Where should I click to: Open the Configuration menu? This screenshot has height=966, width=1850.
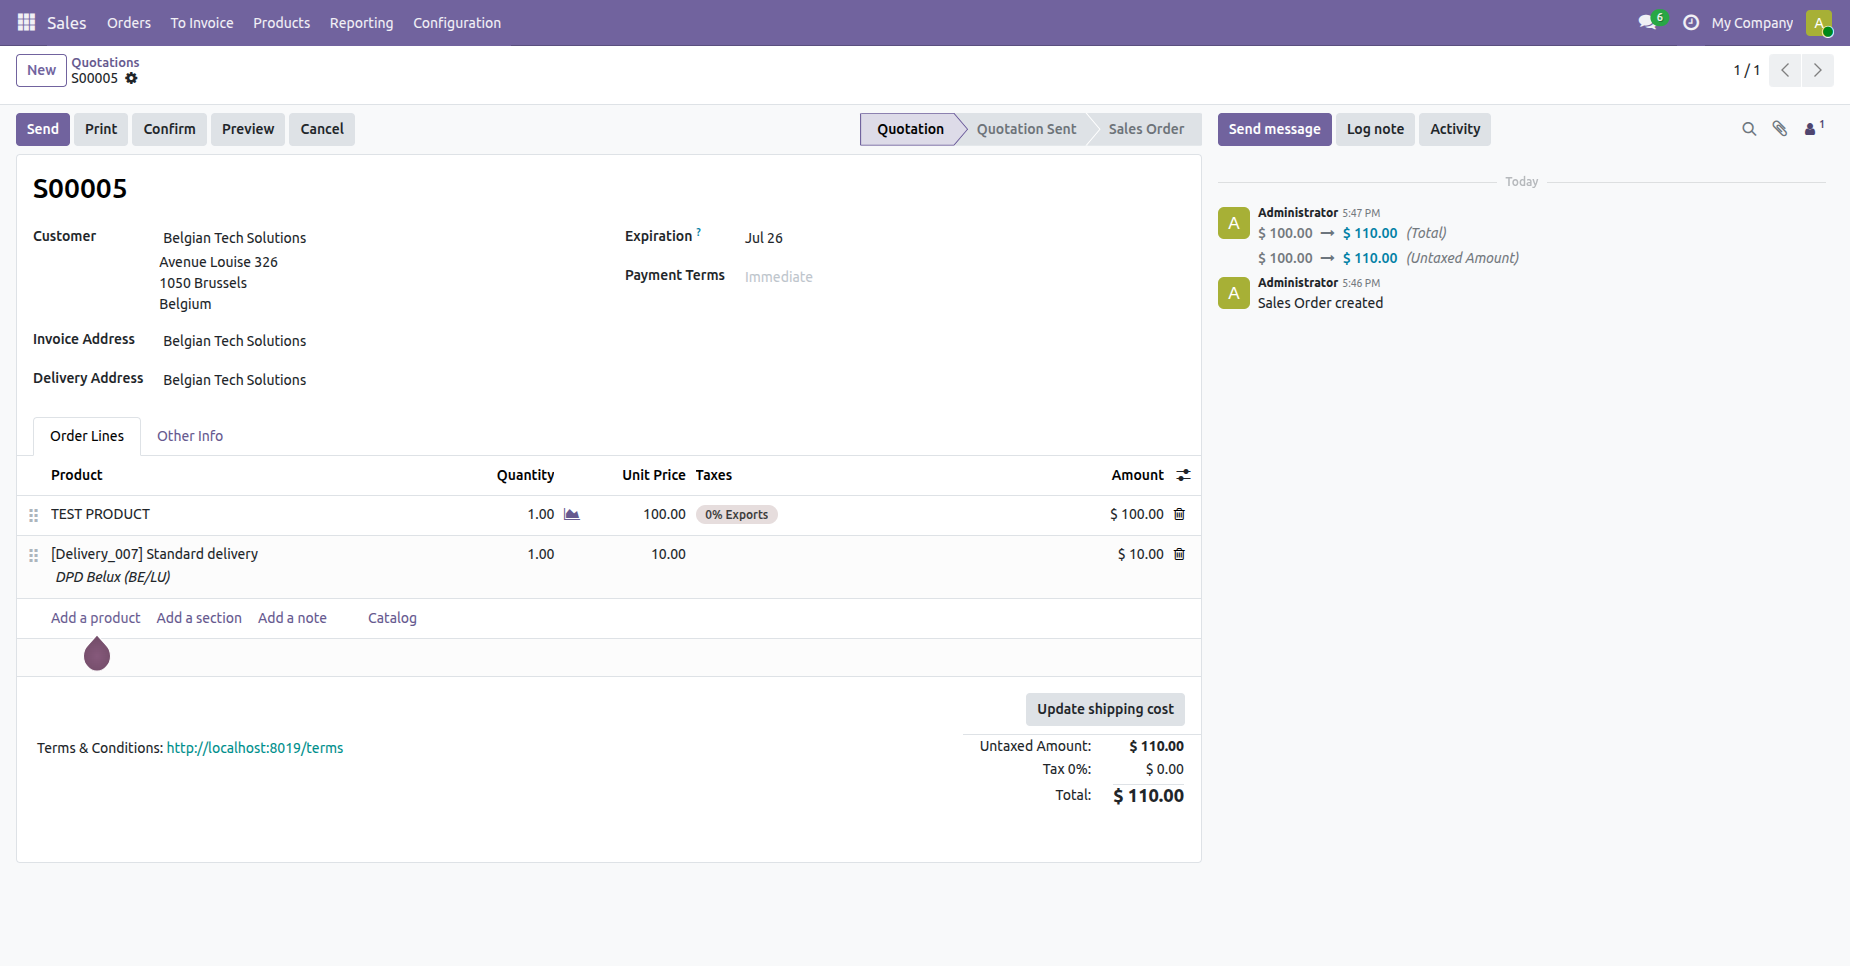[x=457, y=22]
